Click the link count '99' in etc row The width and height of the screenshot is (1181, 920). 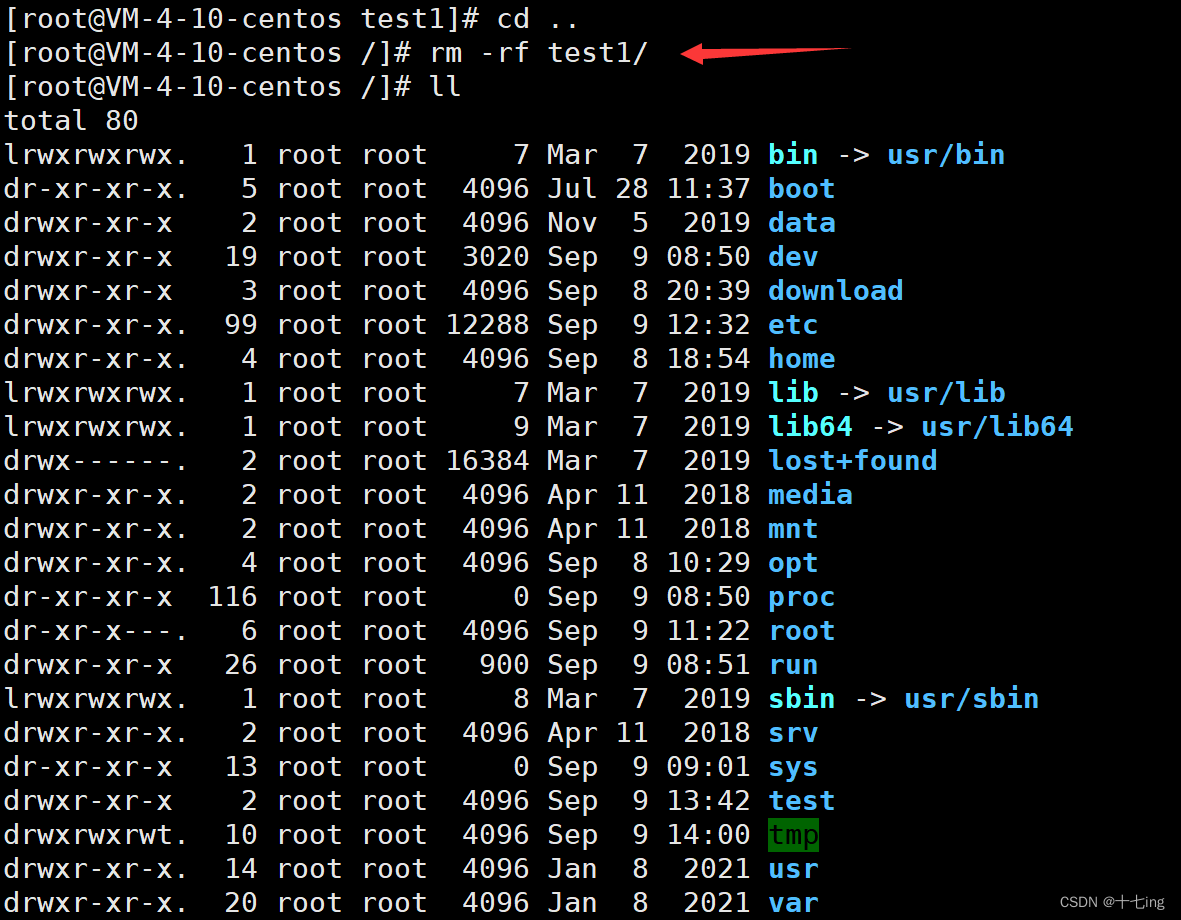click(241, 325)
